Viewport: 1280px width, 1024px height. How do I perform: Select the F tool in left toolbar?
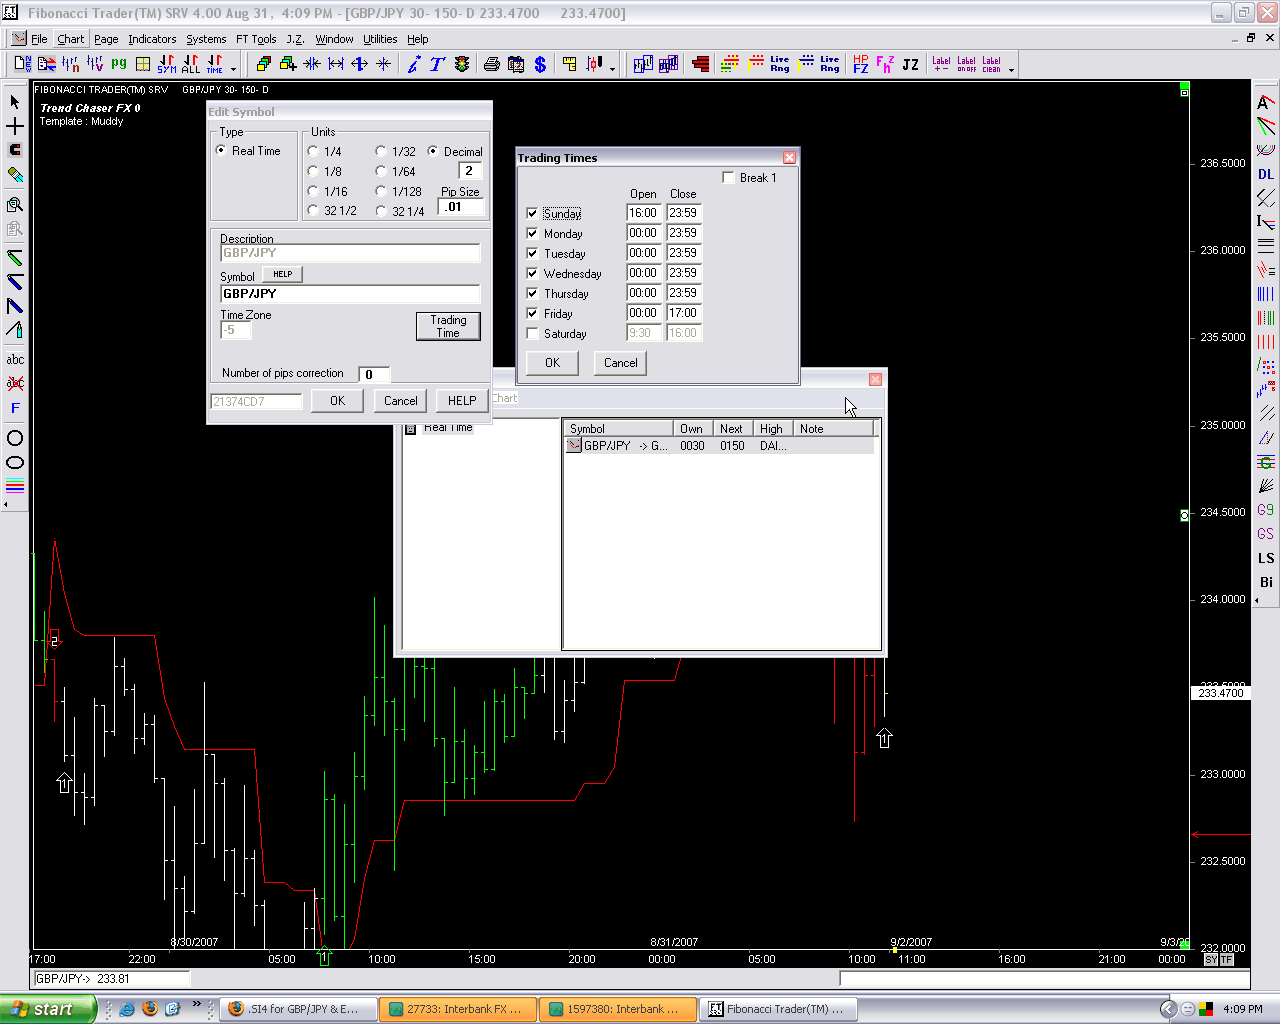(15, 408)
